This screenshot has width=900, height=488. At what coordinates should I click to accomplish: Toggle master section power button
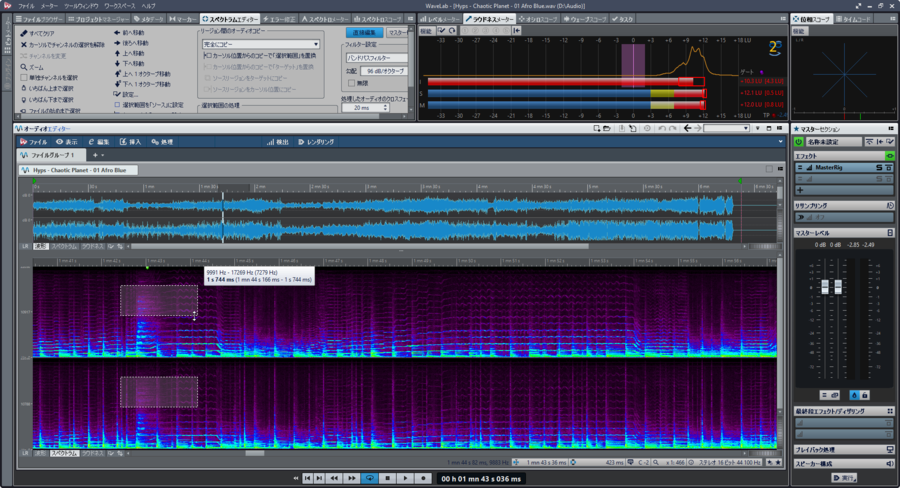(798, 141)
